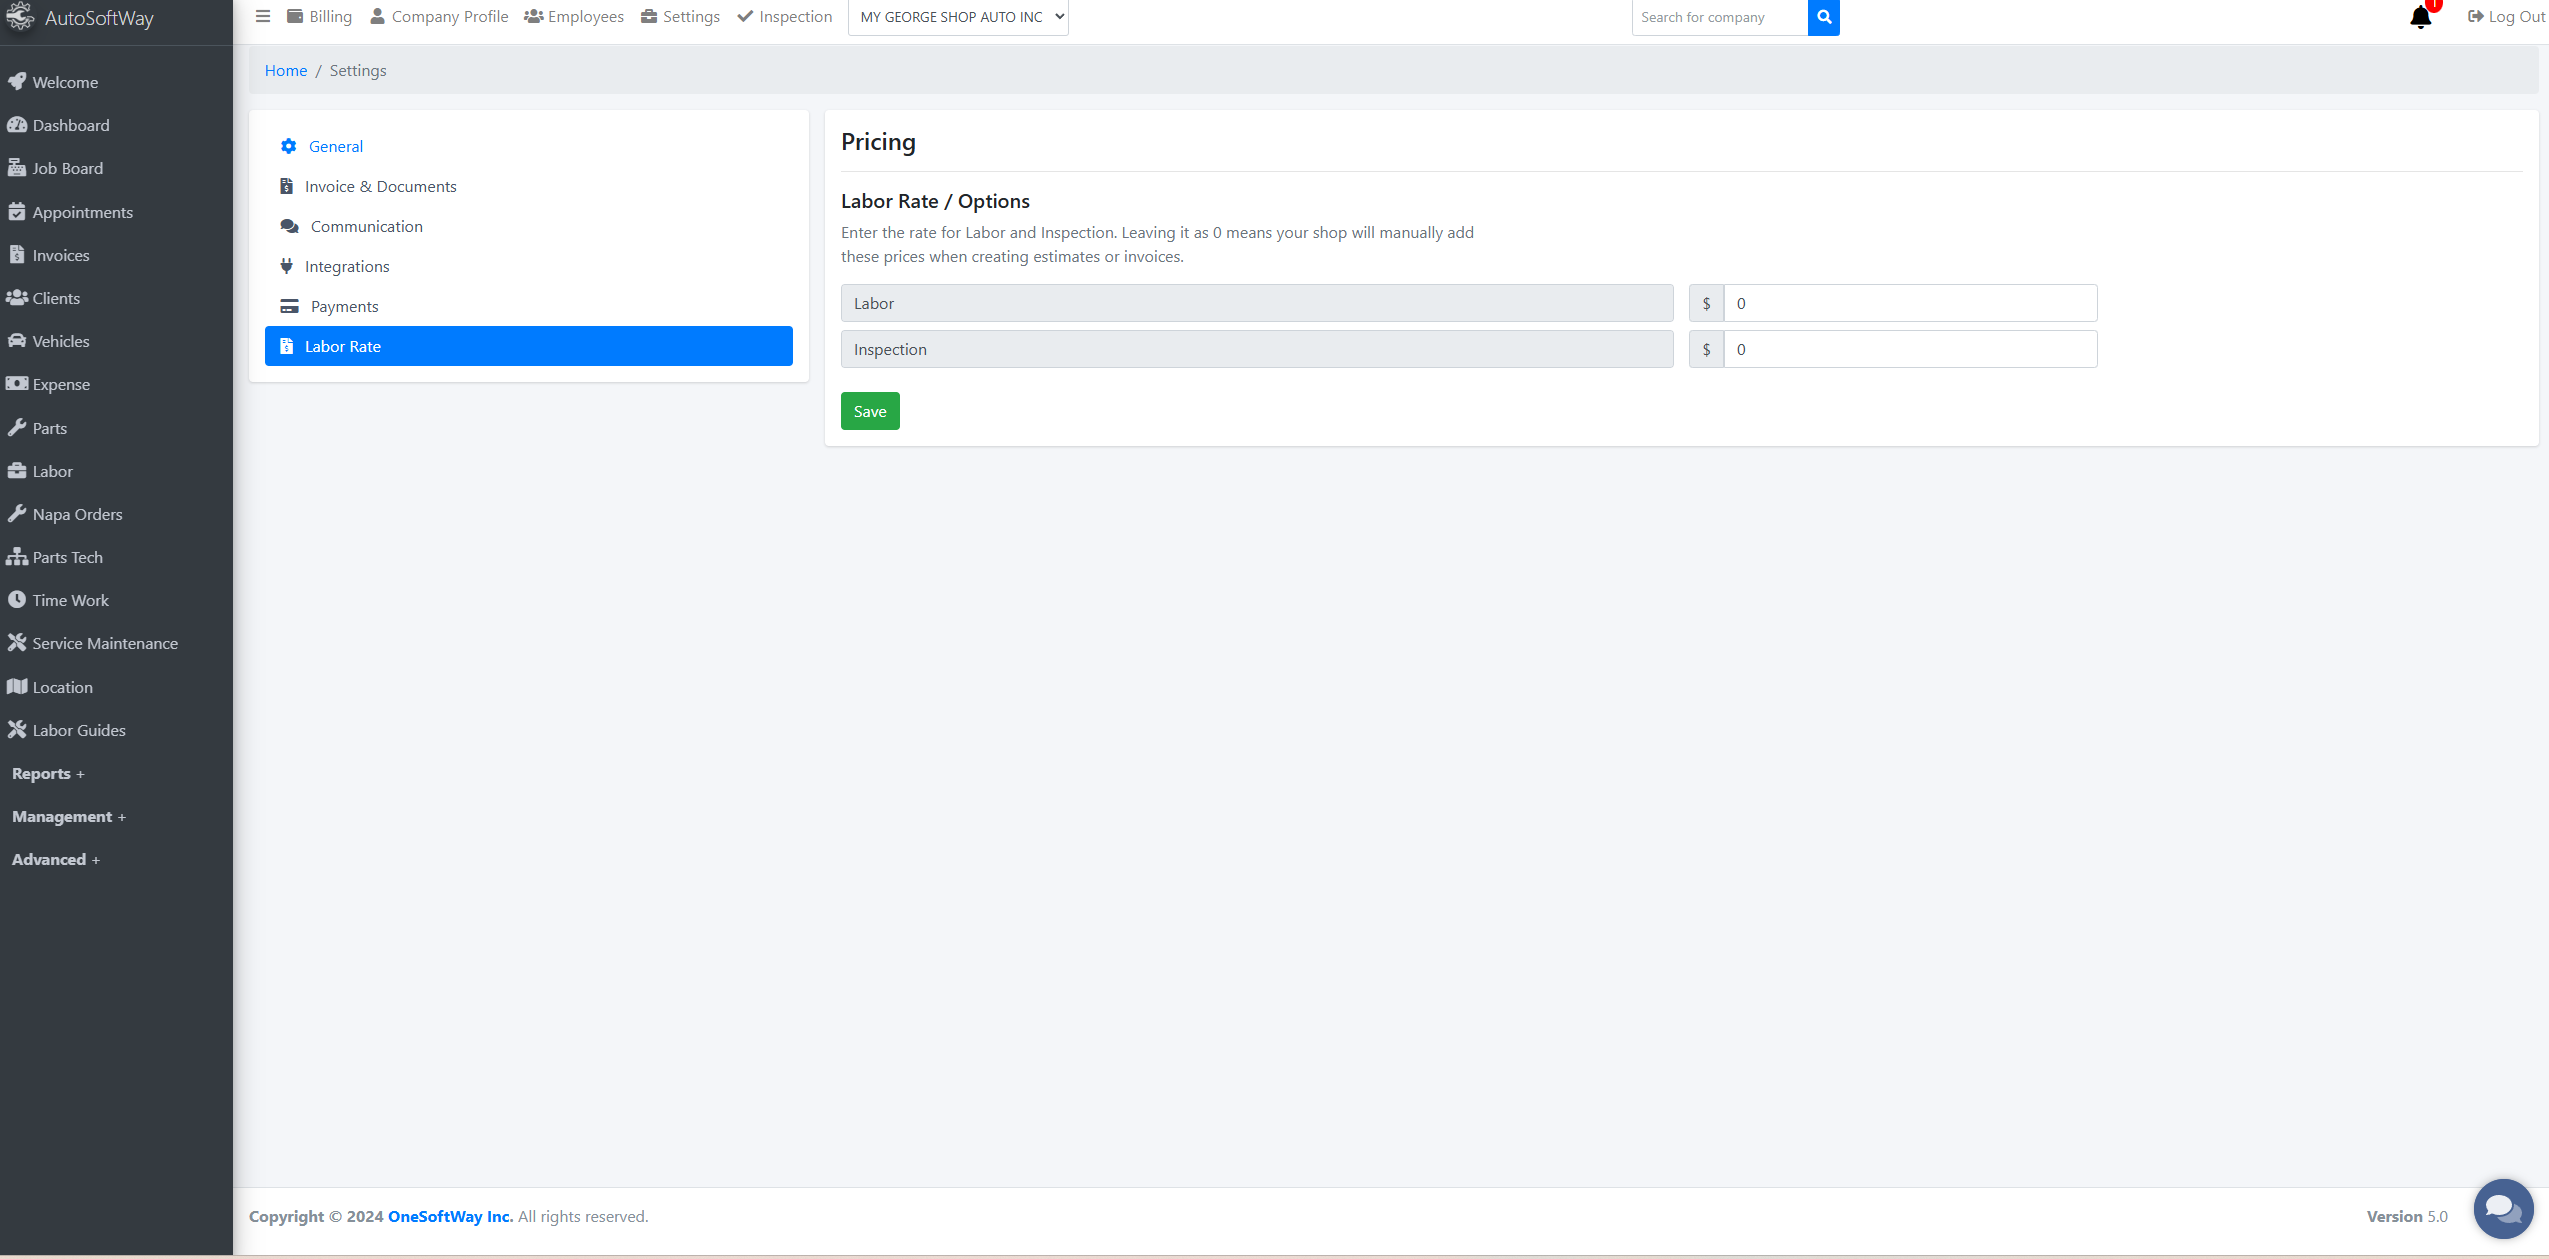Open the chat bubble widget
2549x1259 pixels.
pyautogui.click(x=2503, y=1208)
